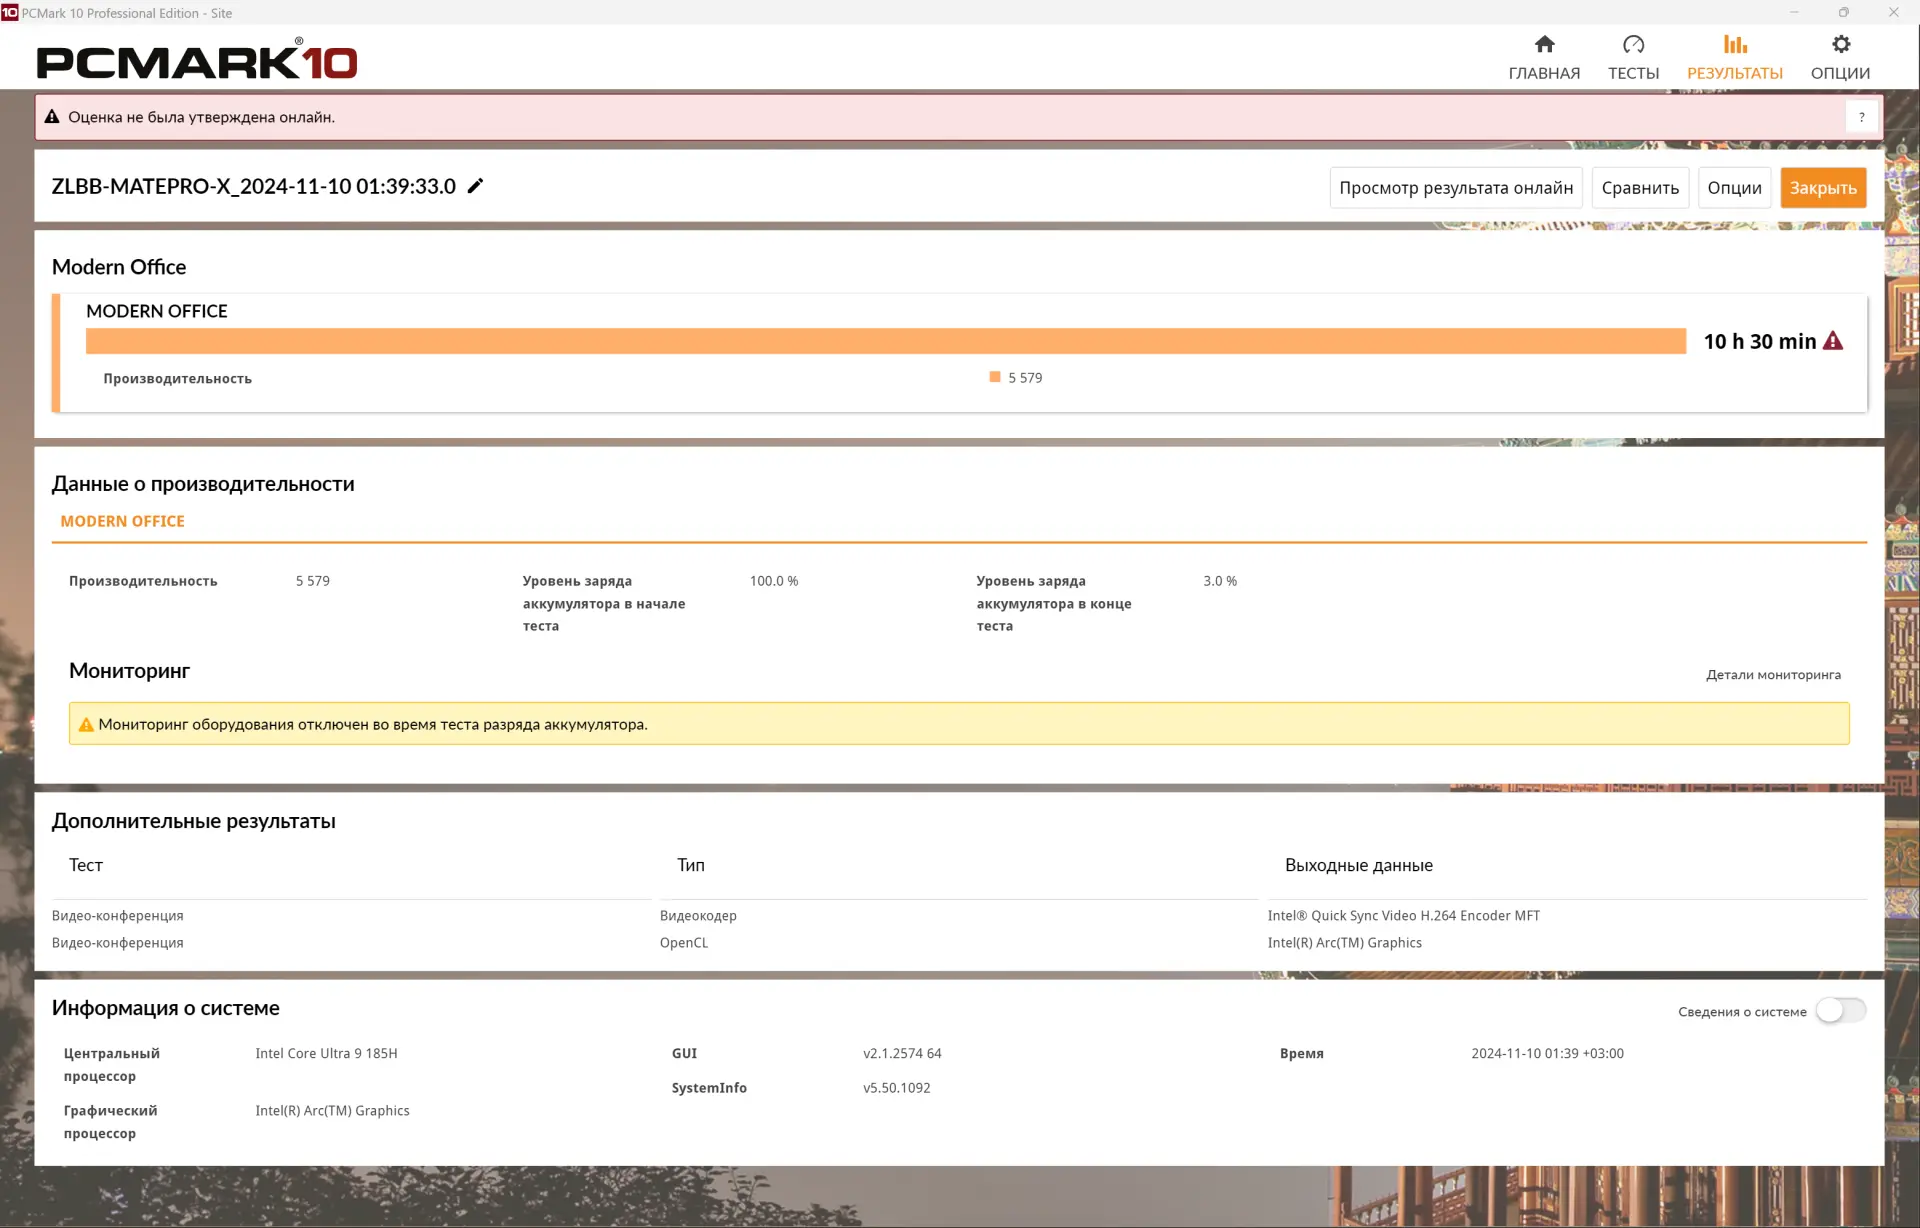Click the Intel Quick Sync Video H.264 Encoder entry

(1404, 916)
